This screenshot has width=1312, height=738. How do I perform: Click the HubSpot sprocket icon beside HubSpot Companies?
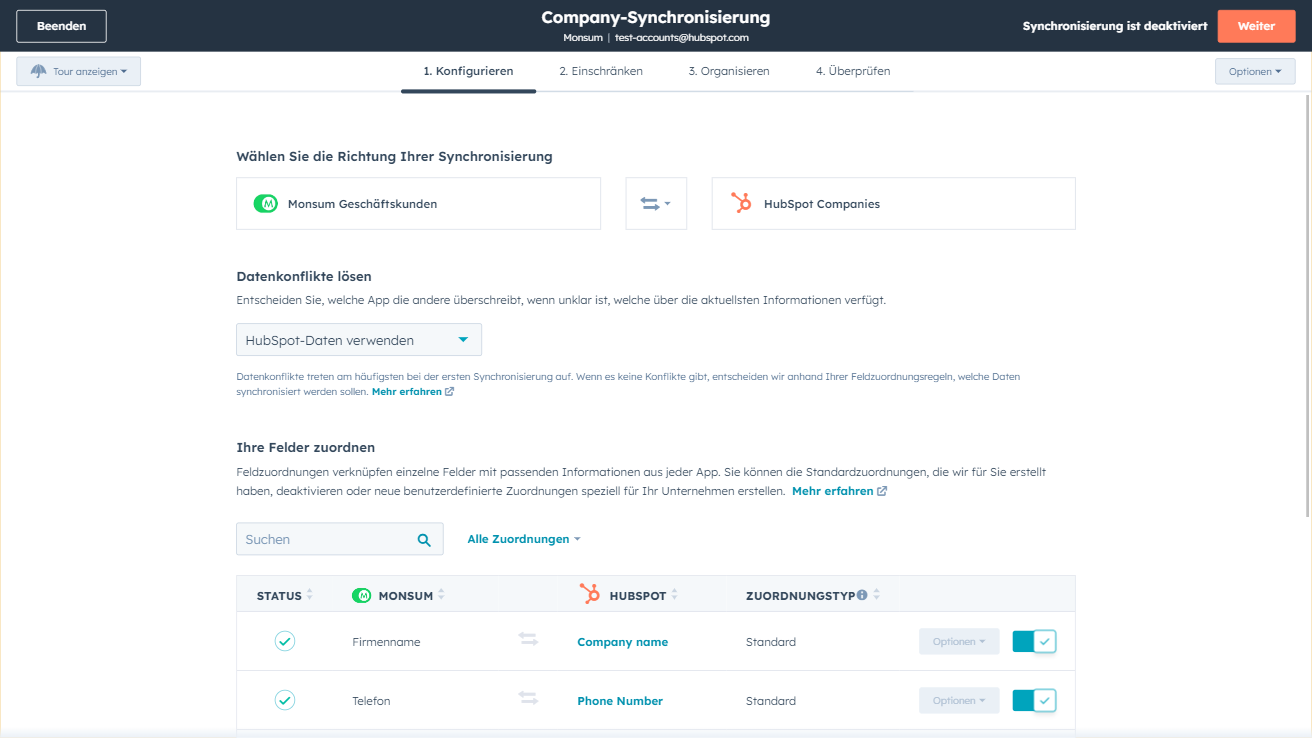[741, 204]
